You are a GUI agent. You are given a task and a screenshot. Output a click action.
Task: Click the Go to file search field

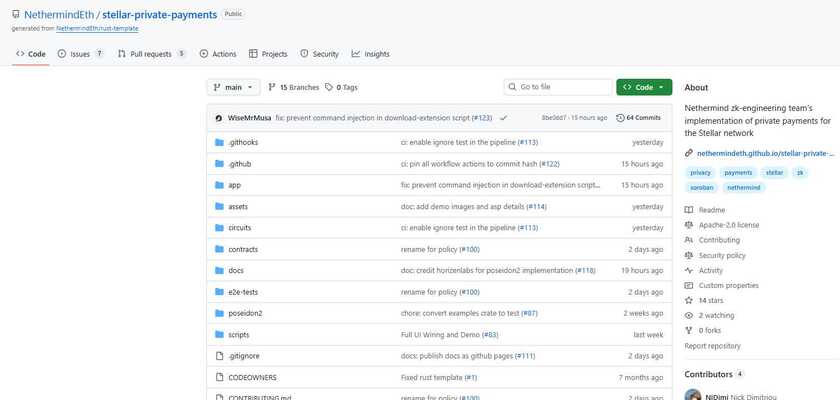558,87
